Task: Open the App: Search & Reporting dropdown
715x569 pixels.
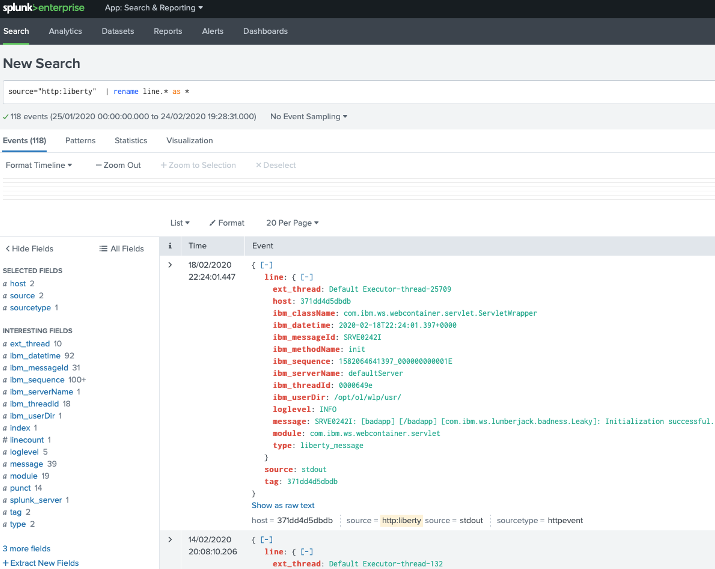Action: click(154, 8)
